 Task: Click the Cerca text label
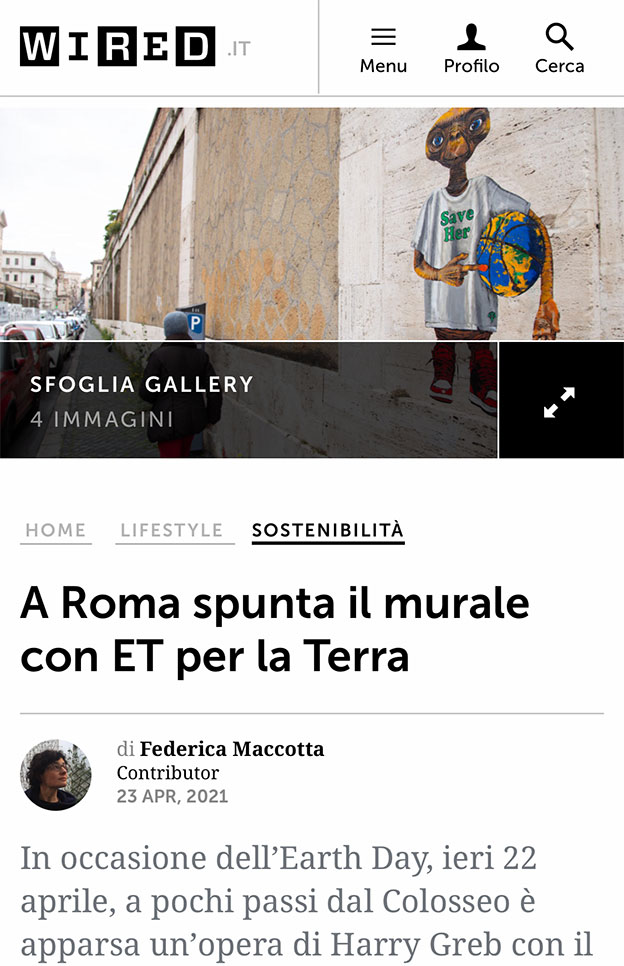559,66
